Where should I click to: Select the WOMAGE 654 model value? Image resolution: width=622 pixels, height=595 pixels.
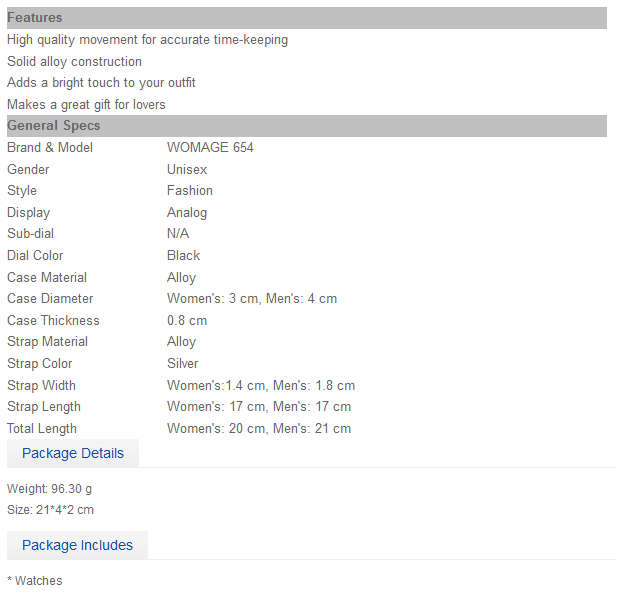(212, 149)
